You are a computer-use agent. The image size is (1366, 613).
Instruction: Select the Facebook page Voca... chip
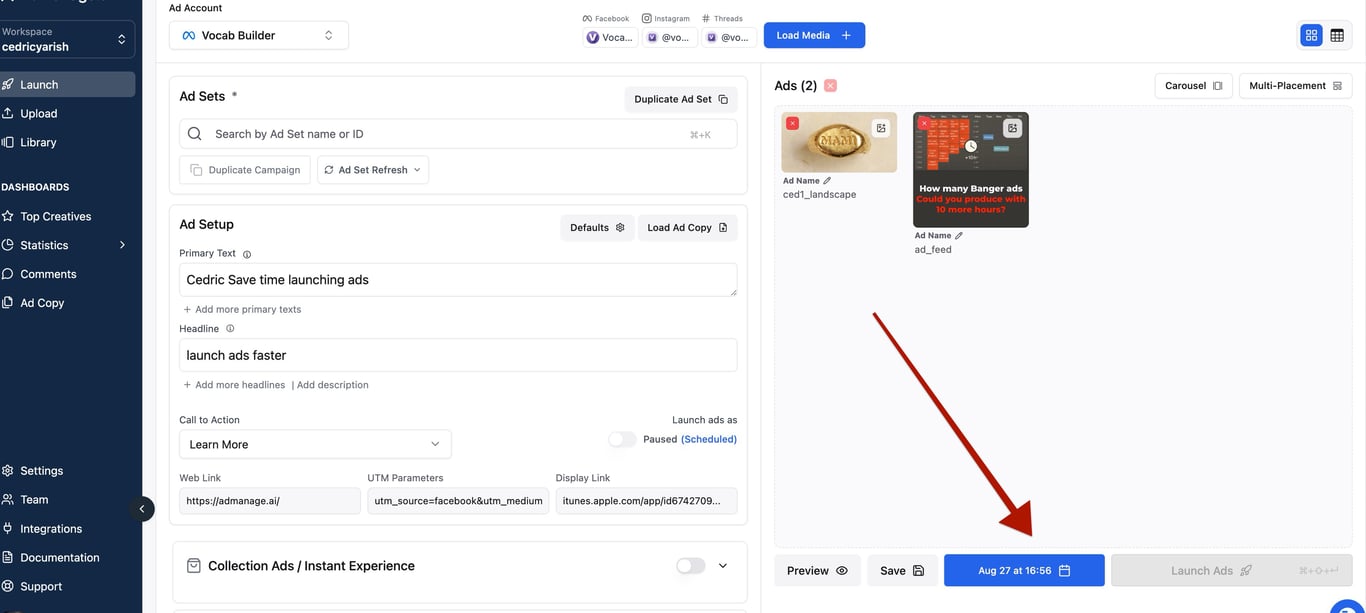[610, 37]
